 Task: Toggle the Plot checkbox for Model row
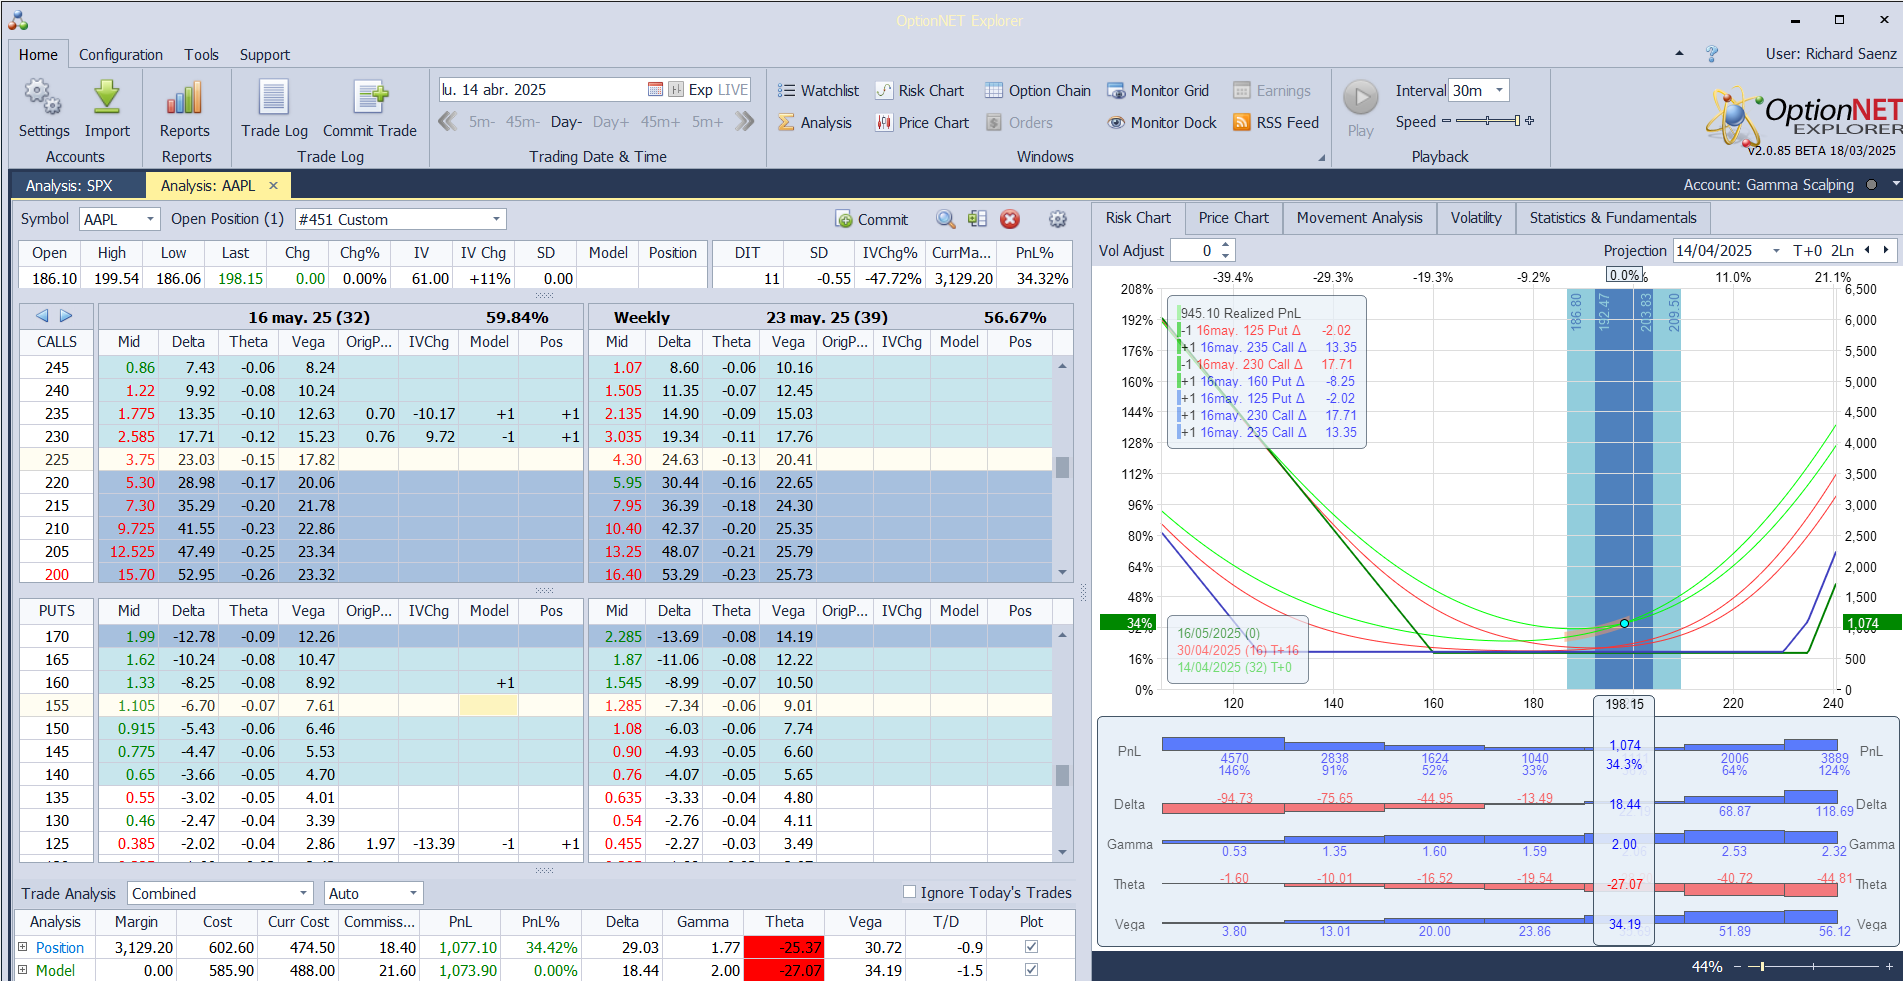(1031, 970)
